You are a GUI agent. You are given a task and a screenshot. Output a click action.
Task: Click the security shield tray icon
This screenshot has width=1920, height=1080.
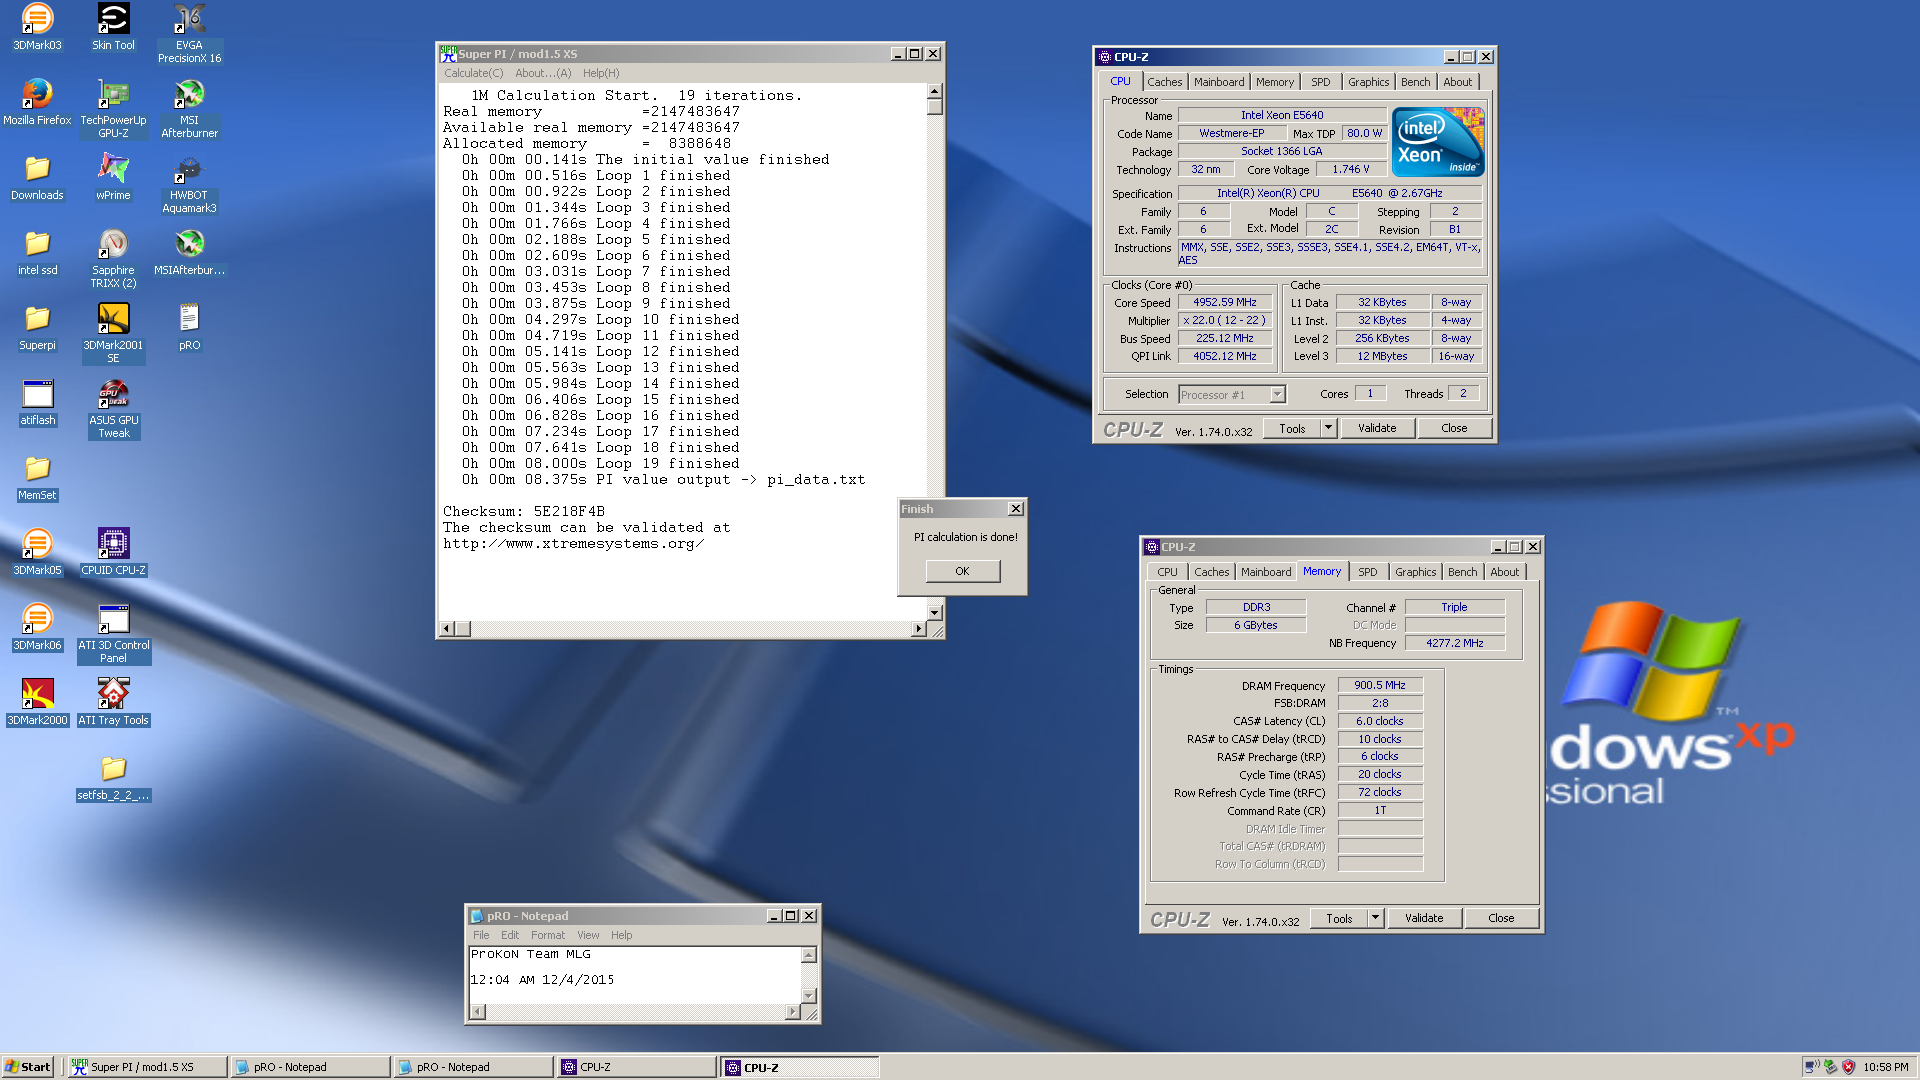[1848, 1067]
